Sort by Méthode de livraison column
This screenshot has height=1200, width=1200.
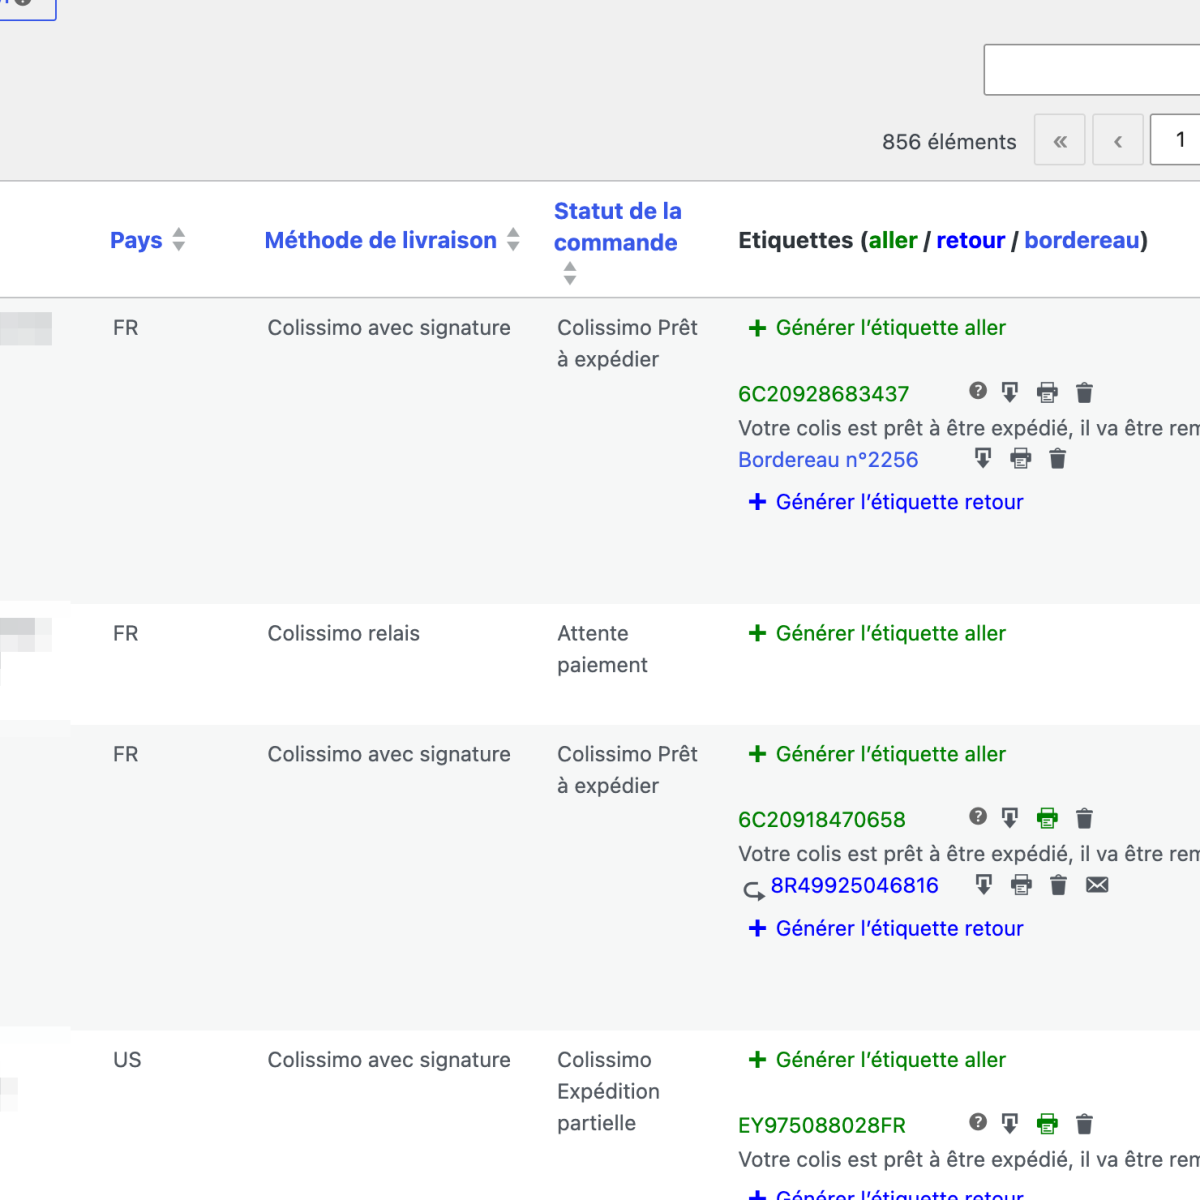(x=392, y=240)
